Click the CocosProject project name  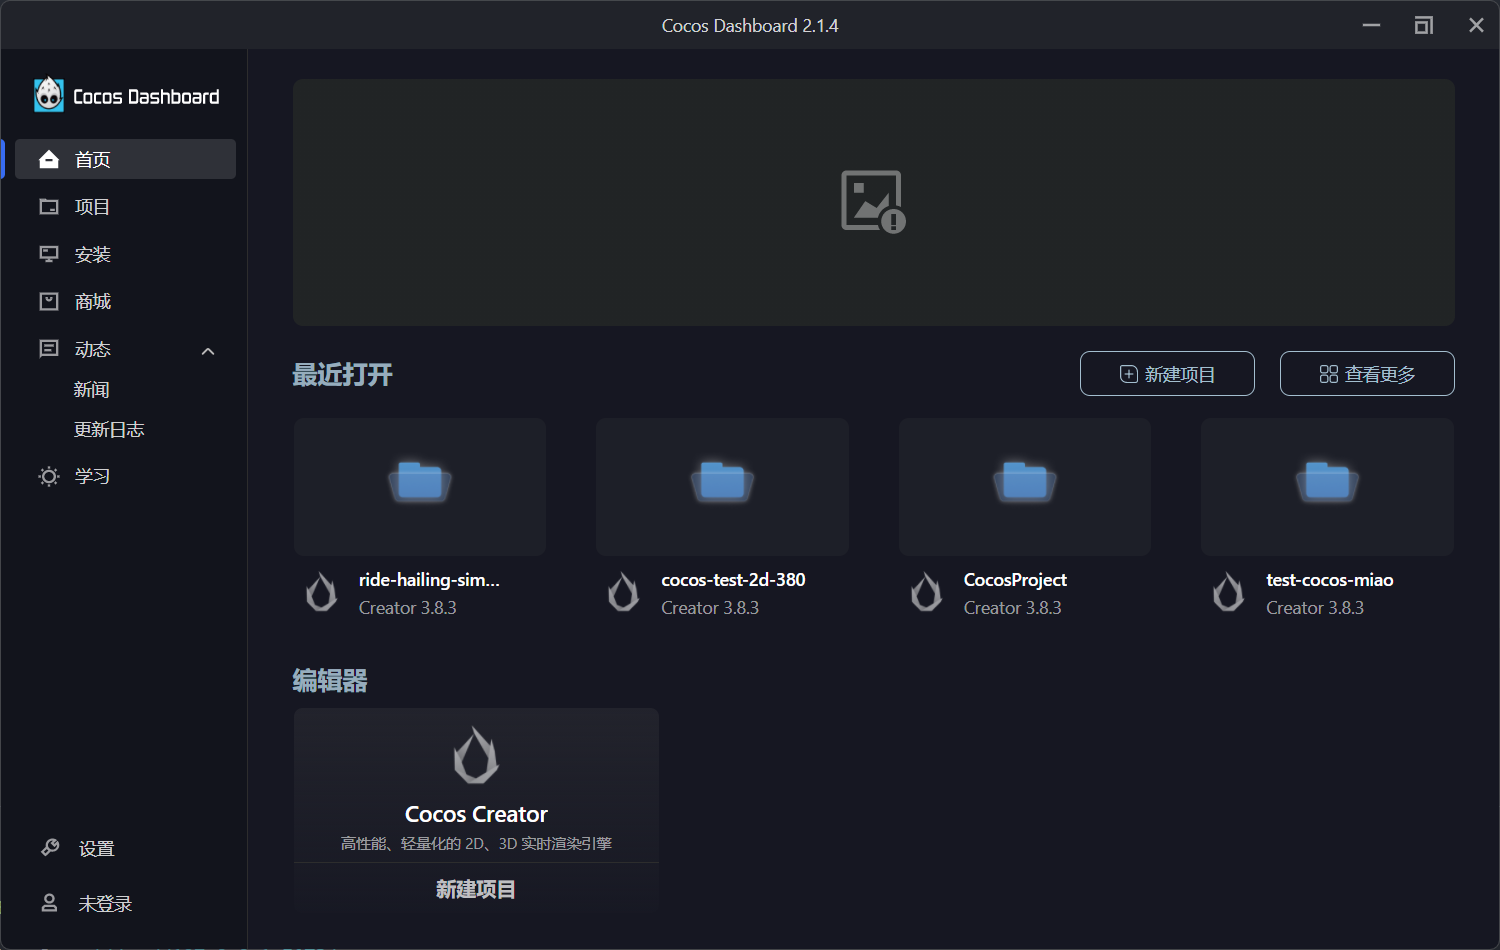(x=1015, y=580)
